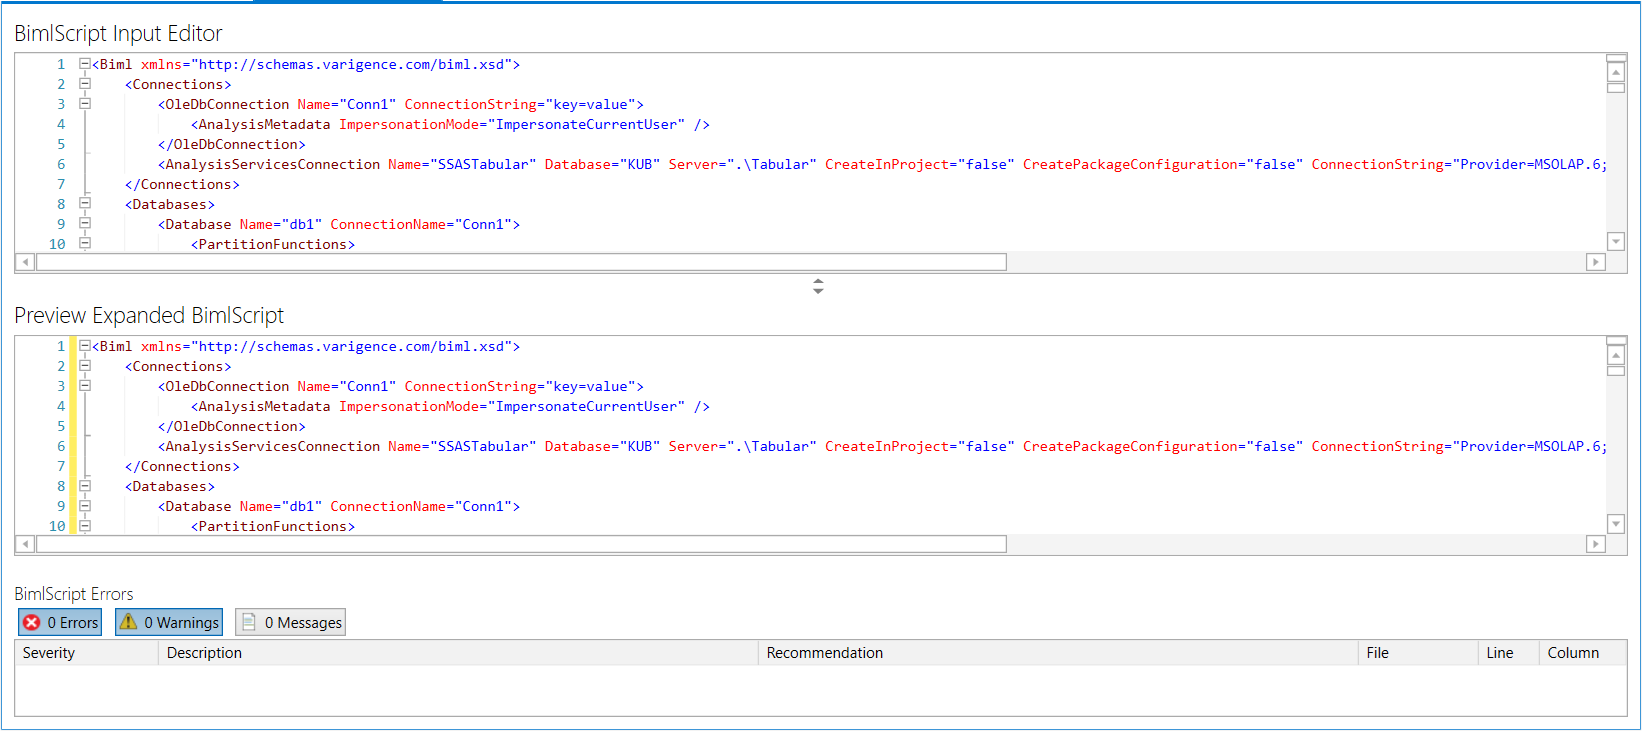Collapse Biml root node in Preview pane
Image resolution: width=1642 pixels, height=731 pixels.
click(x=85, y=346)
